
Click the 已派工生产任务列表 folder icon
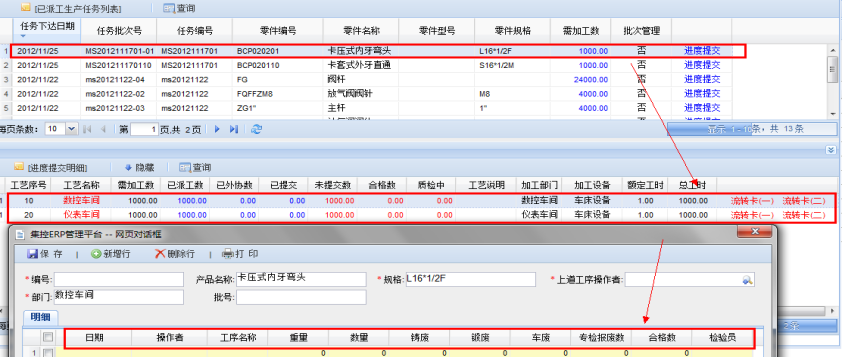click(x=25, y=9)
